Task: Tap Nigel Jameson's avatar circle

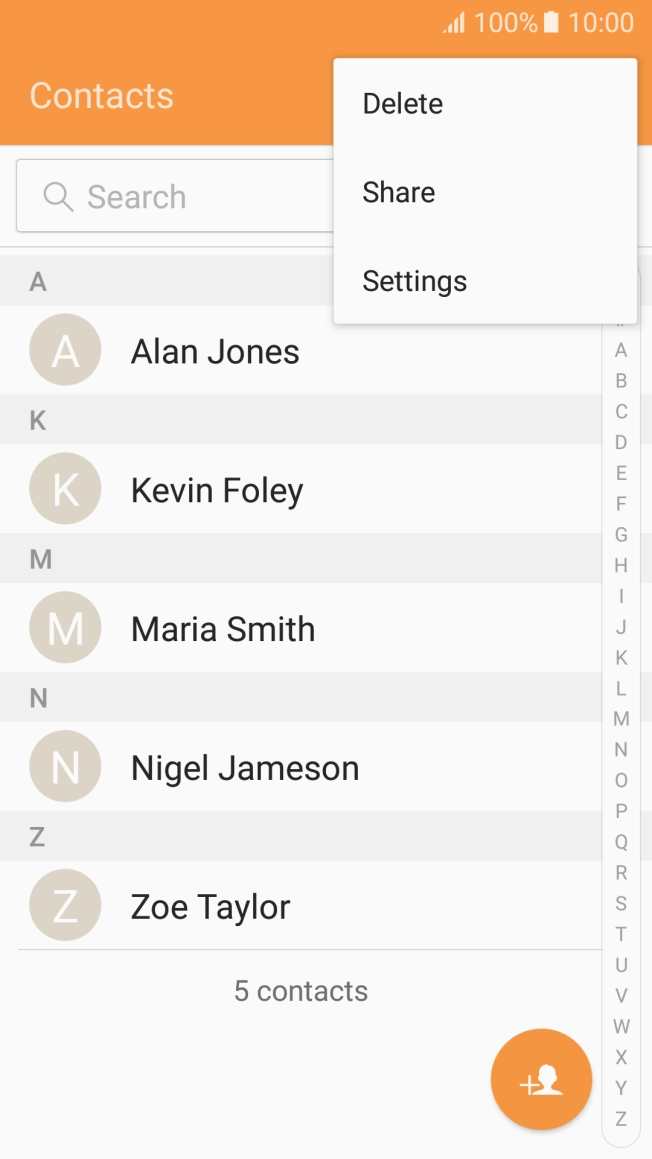Action: [65, 767]
